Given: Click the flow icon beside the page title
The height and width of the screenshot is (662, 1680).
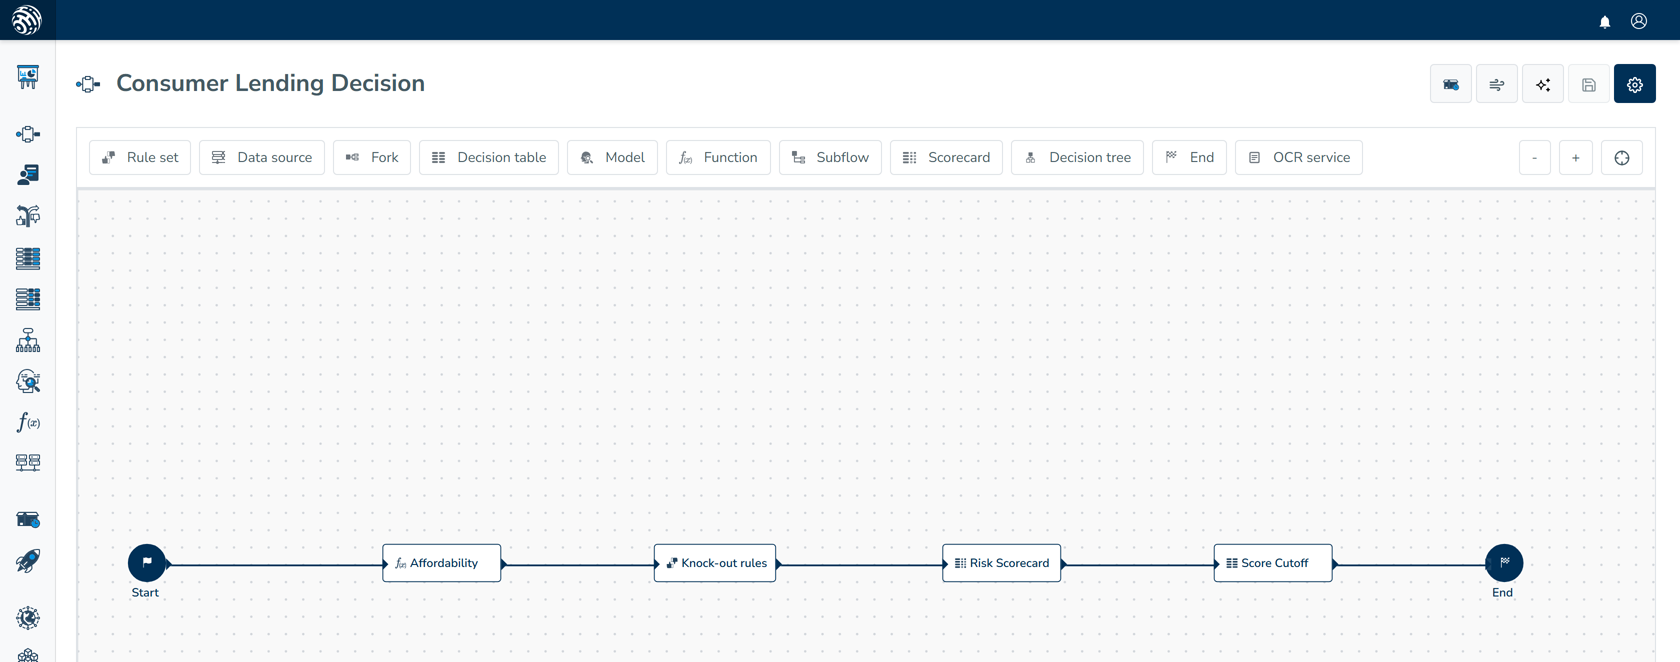Looking at the screenshot, I should click(x=88, y=84).
